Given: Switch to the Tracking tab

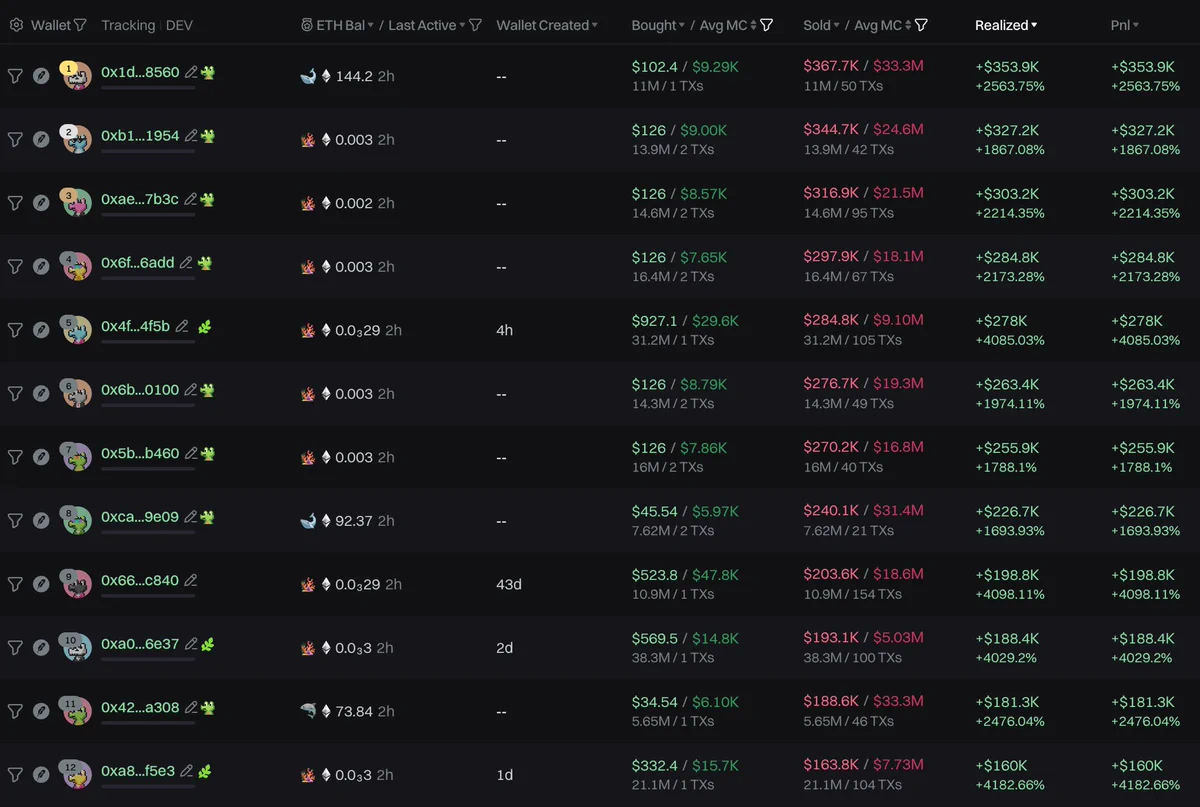Looking at the screenshot, I should pos(128,25).
